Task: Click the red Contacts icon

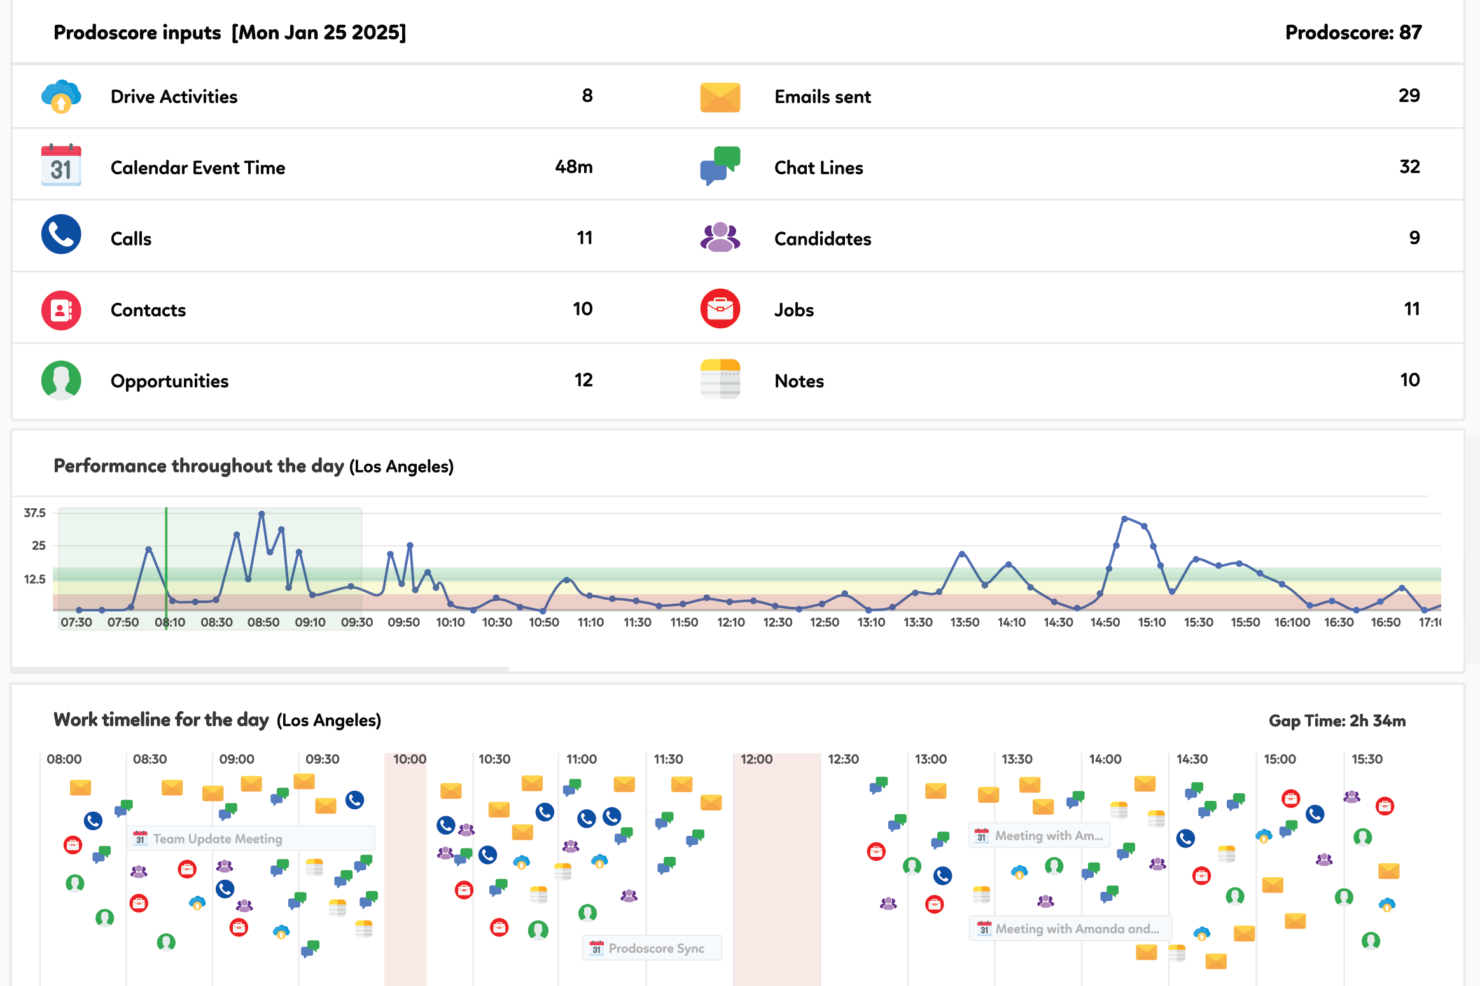Action: 61,310
